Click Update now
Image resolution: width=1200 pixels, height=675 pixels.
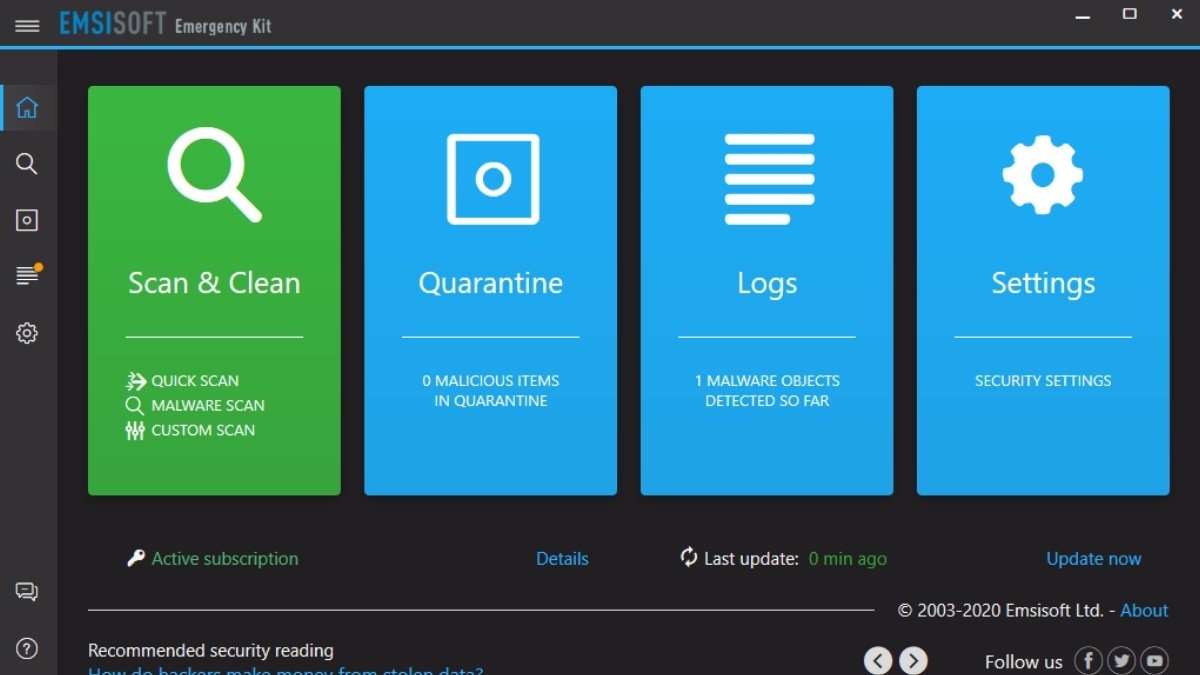(1094, 559)
